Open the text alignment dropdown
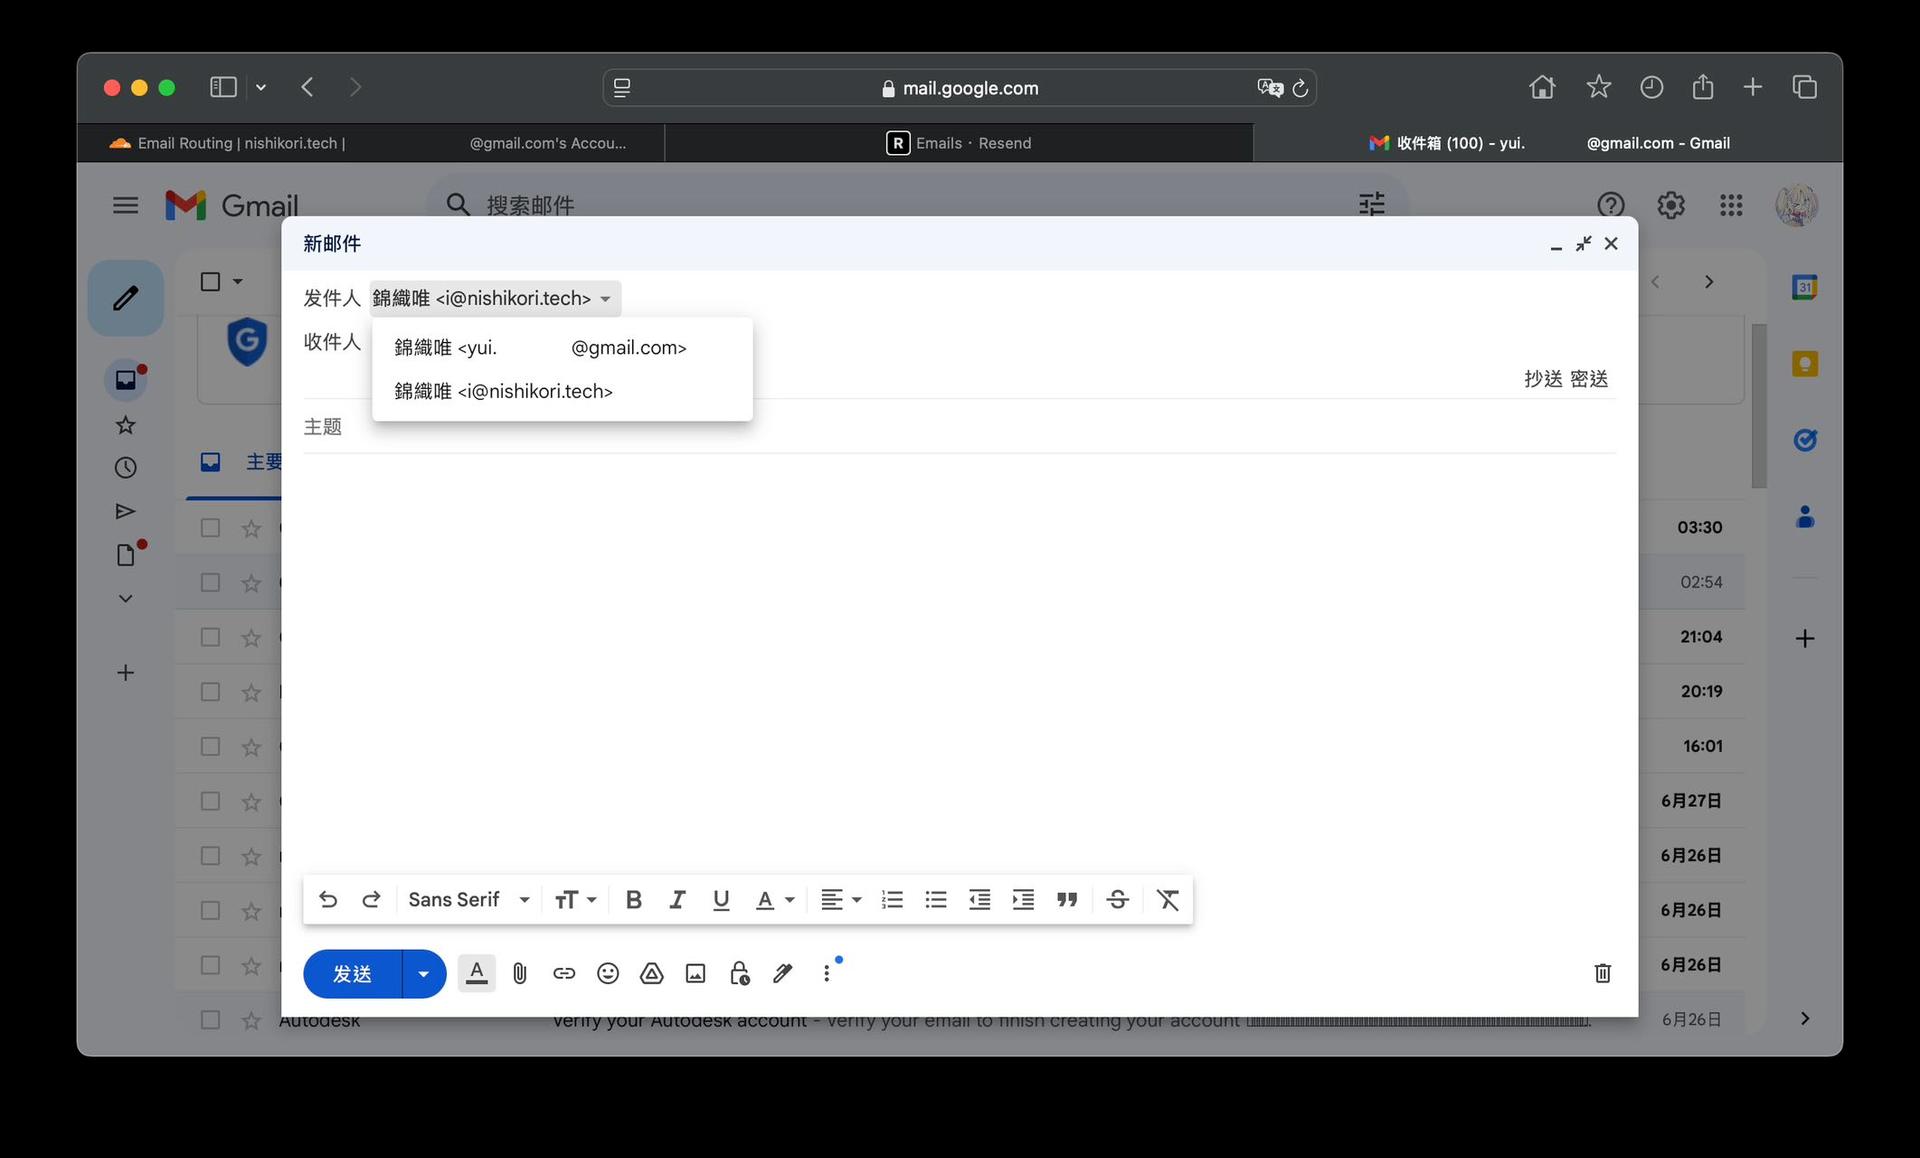1920x1158 pixels. tap(840, 899)
